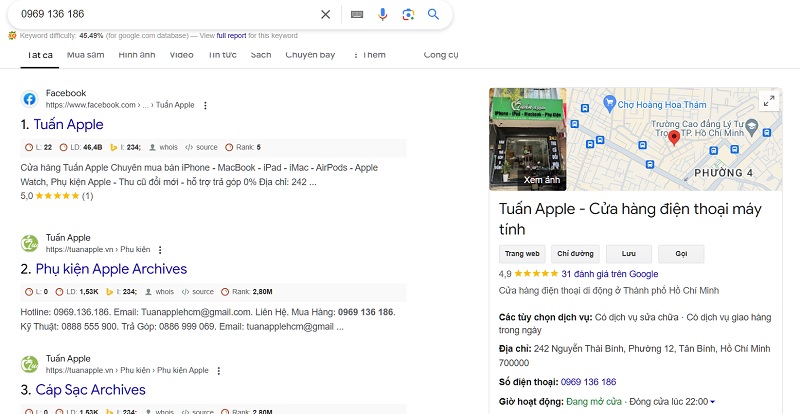Expand the Thêm more-filters menu
This screenshot has width=800, height=414.
coord(369,55)
